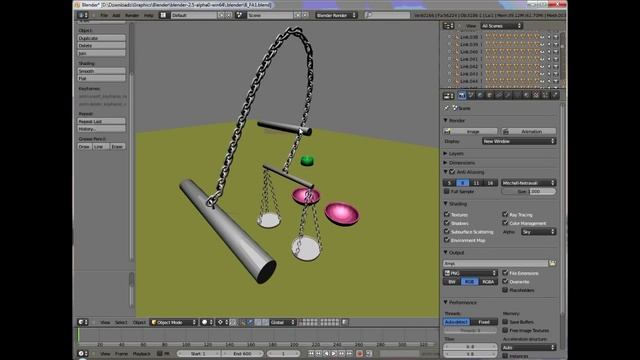Click the Duplicate button
The width and height of the screenshot is (640, 360).
click(101, 38)
